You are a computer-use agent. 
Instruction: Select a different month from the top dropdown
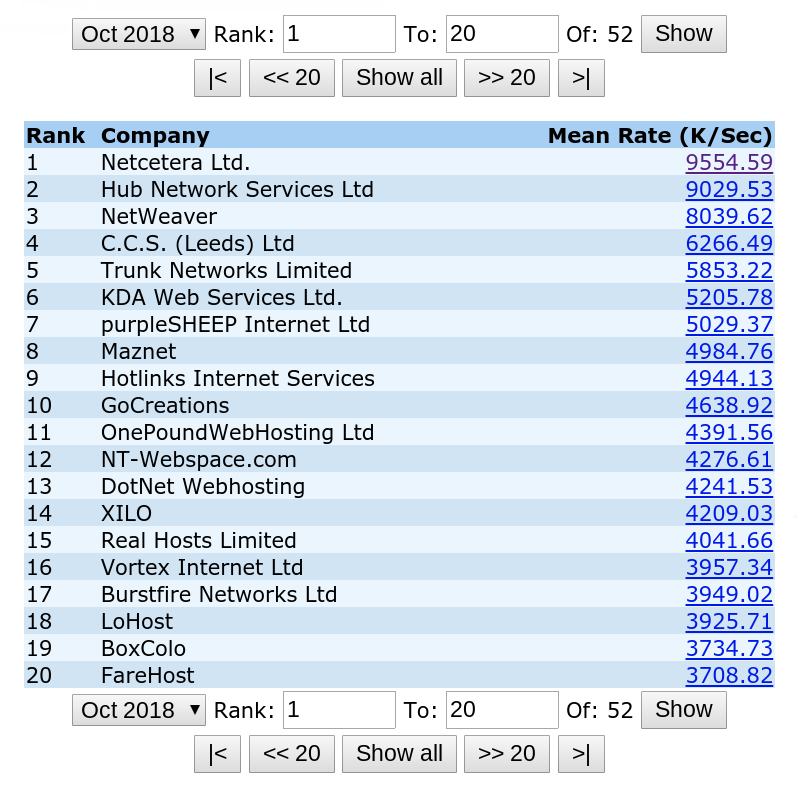(x=138, y=33)
